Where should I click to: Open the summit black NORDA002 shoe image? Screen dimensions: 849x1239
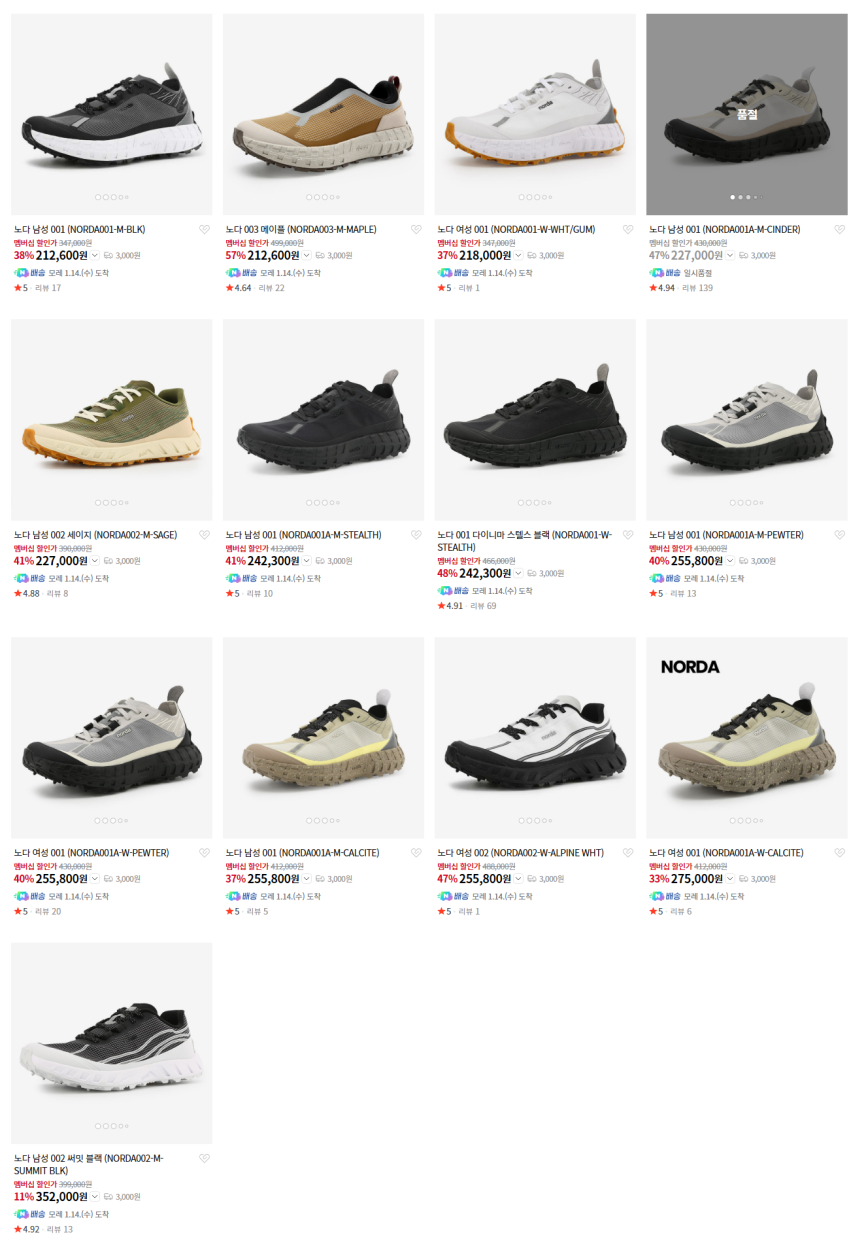tap(112, 1043)
